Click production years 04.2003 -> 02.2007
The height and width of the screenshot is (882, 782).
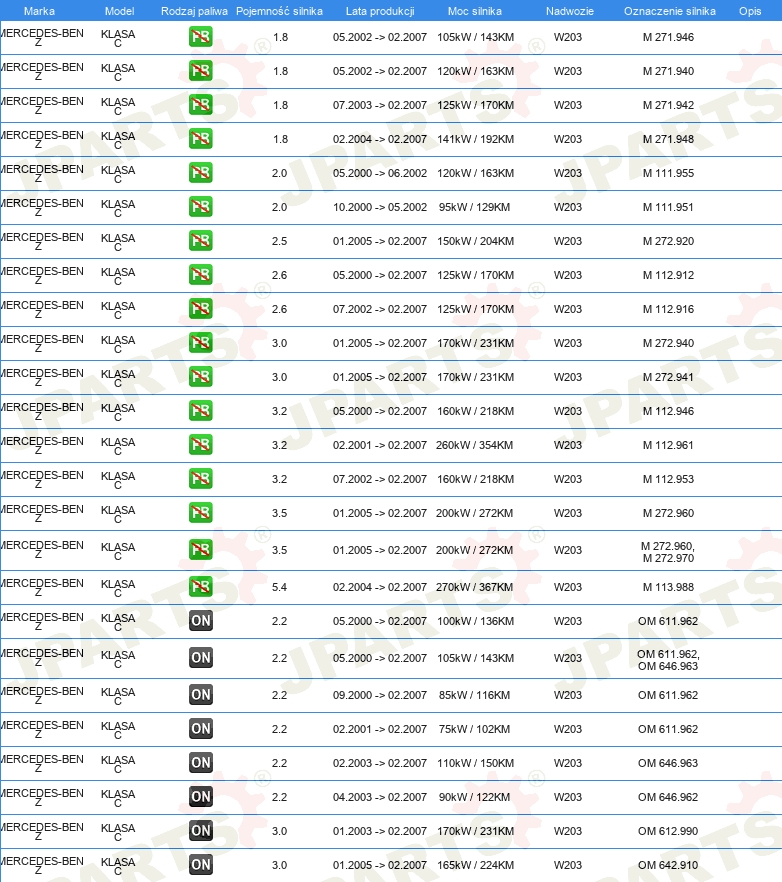[x=380, y=797]
